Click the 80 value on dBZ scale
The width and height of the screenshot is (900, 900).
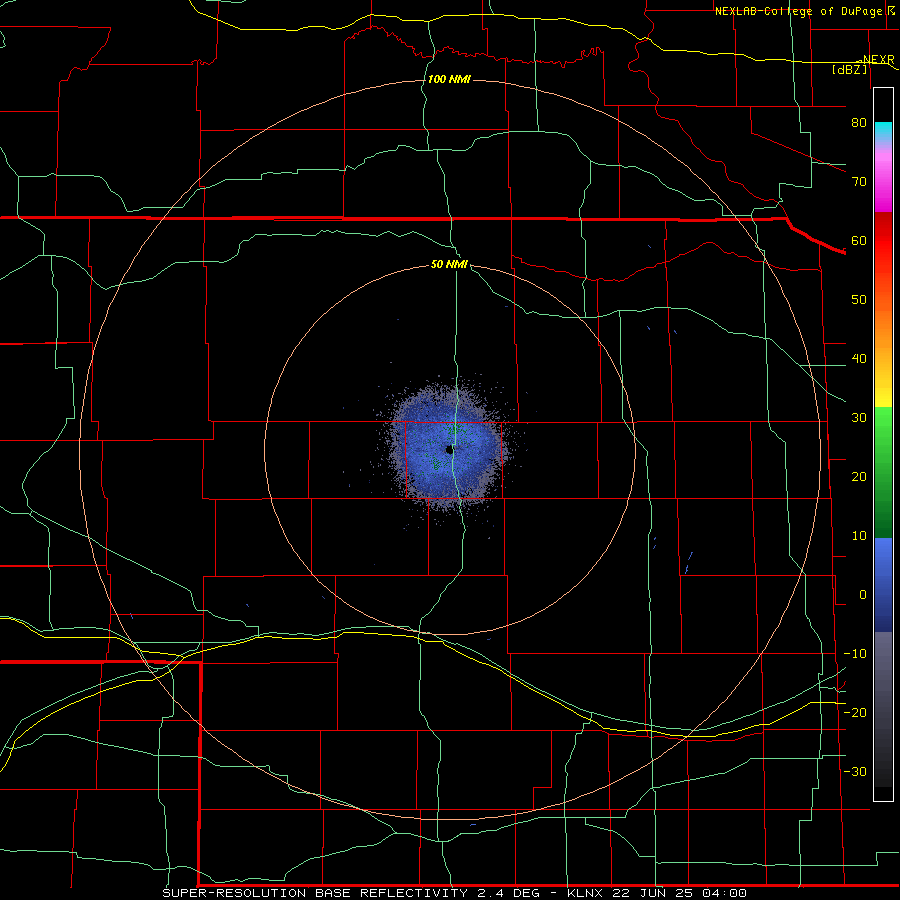tap(859, 122)
